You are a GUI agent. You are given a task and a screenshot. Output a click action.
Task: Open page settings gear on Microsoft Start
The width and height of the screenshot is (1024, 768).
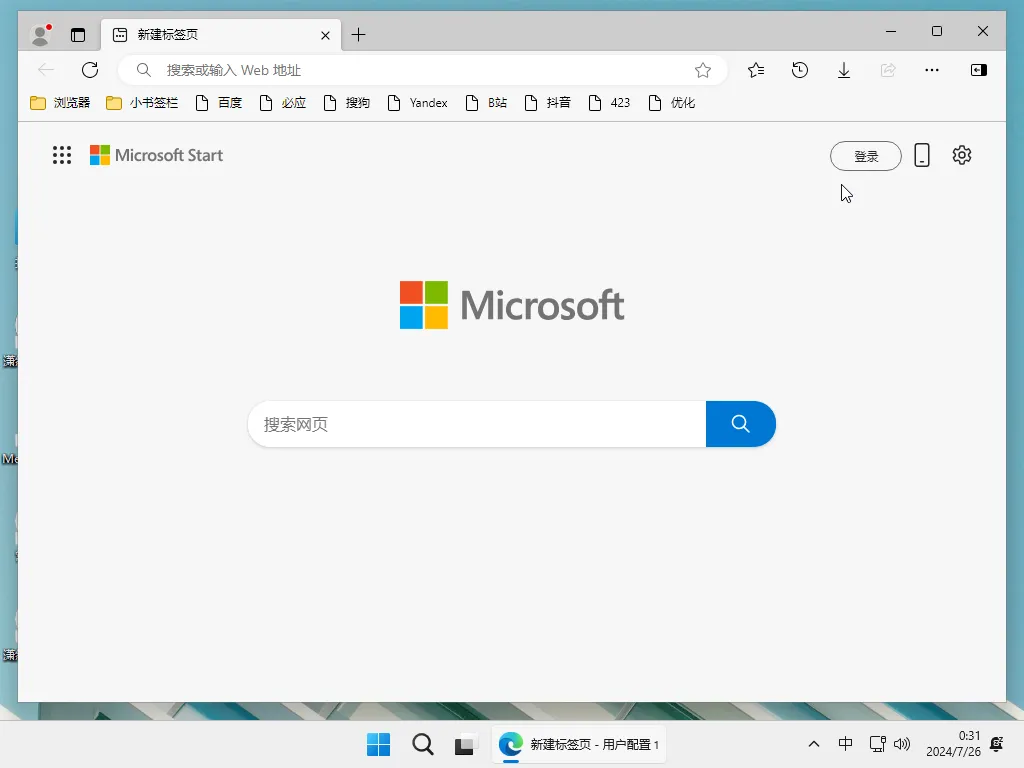[961, 155]
